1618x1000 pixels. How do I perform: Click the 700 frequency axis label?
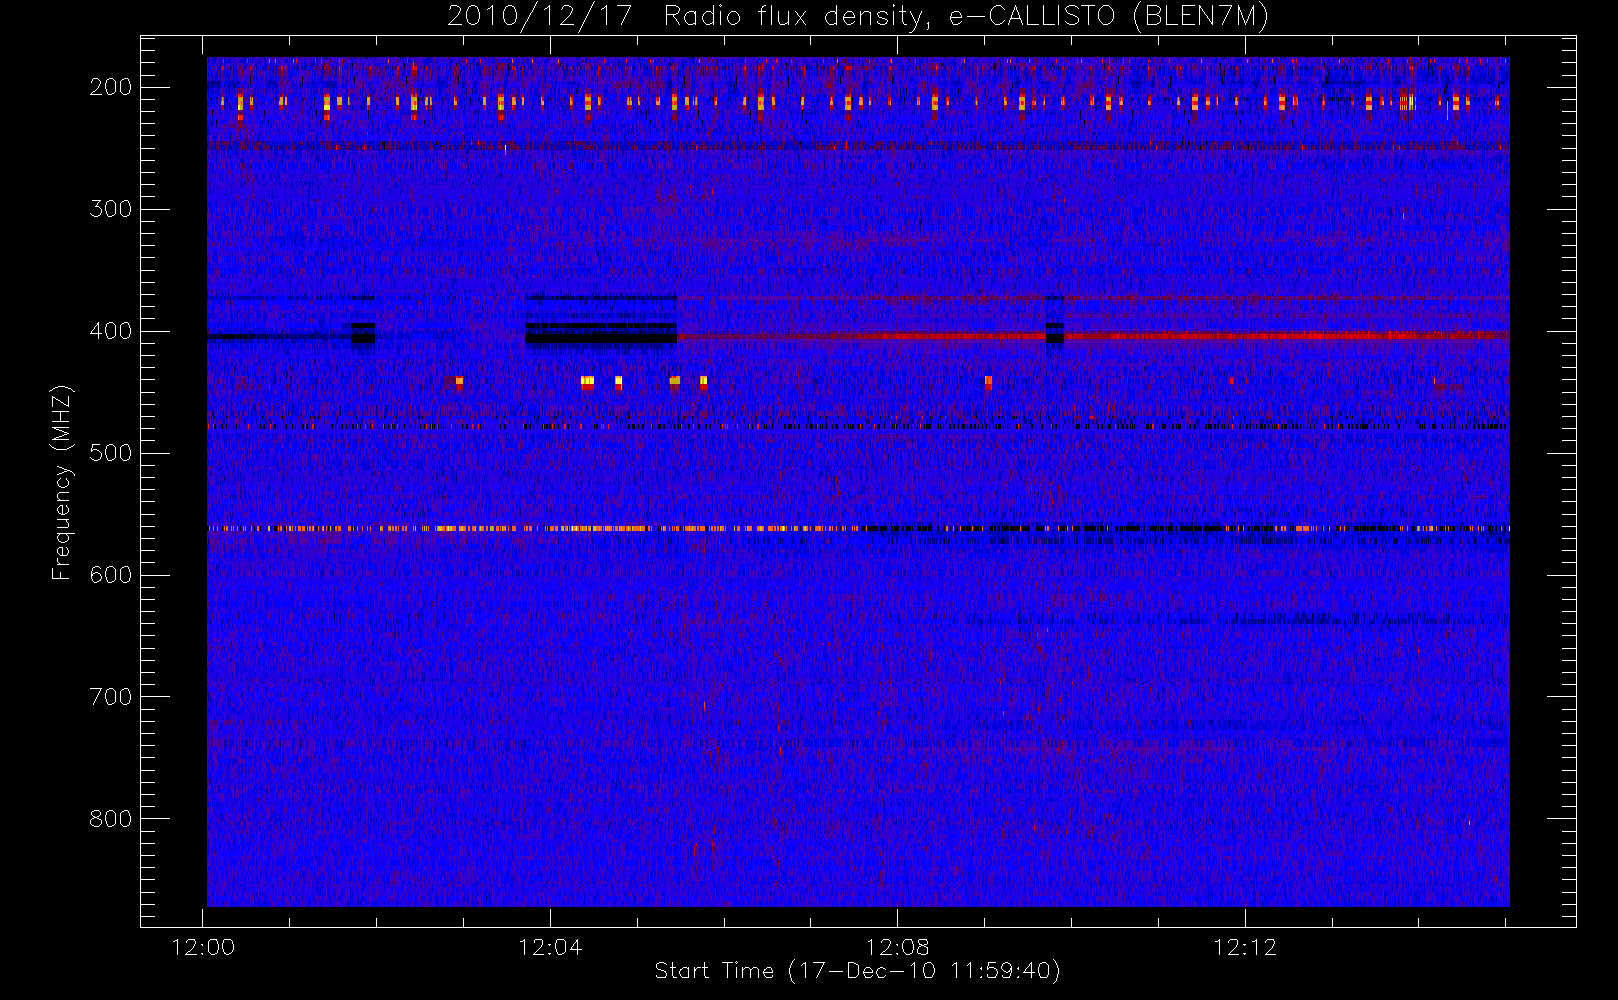pos(111,697)
